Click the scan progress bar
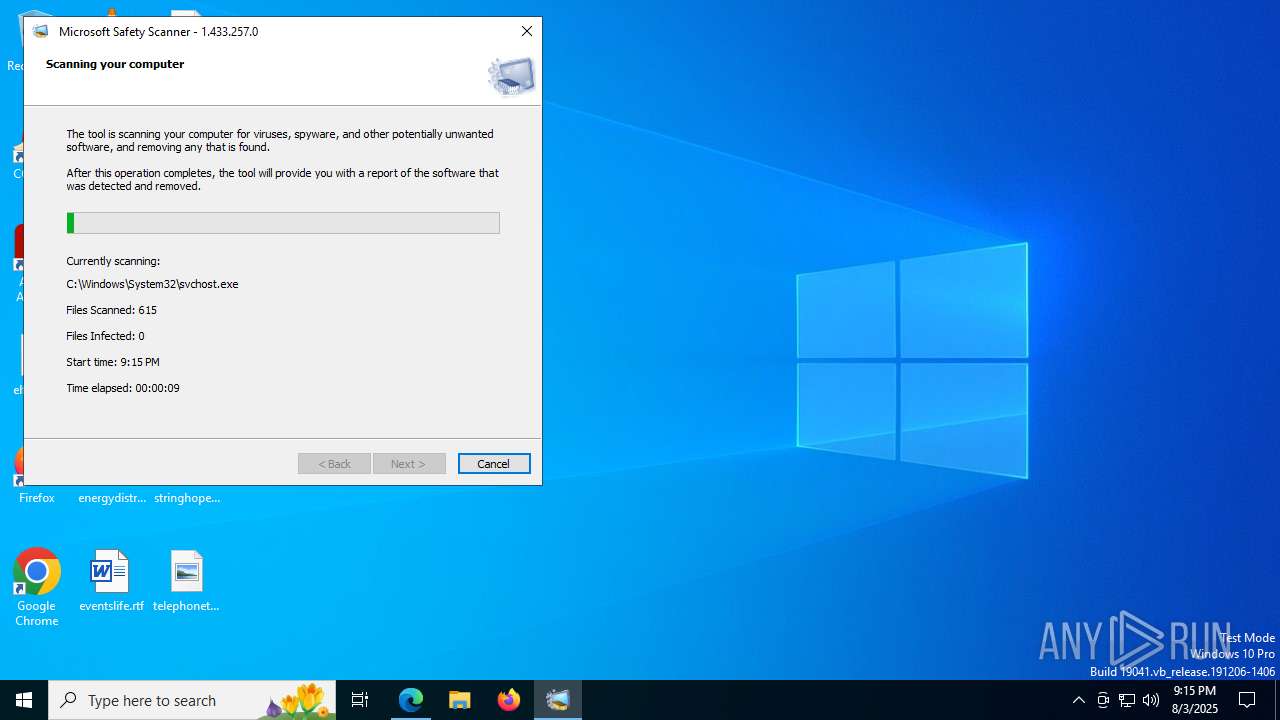 point(283,223)
